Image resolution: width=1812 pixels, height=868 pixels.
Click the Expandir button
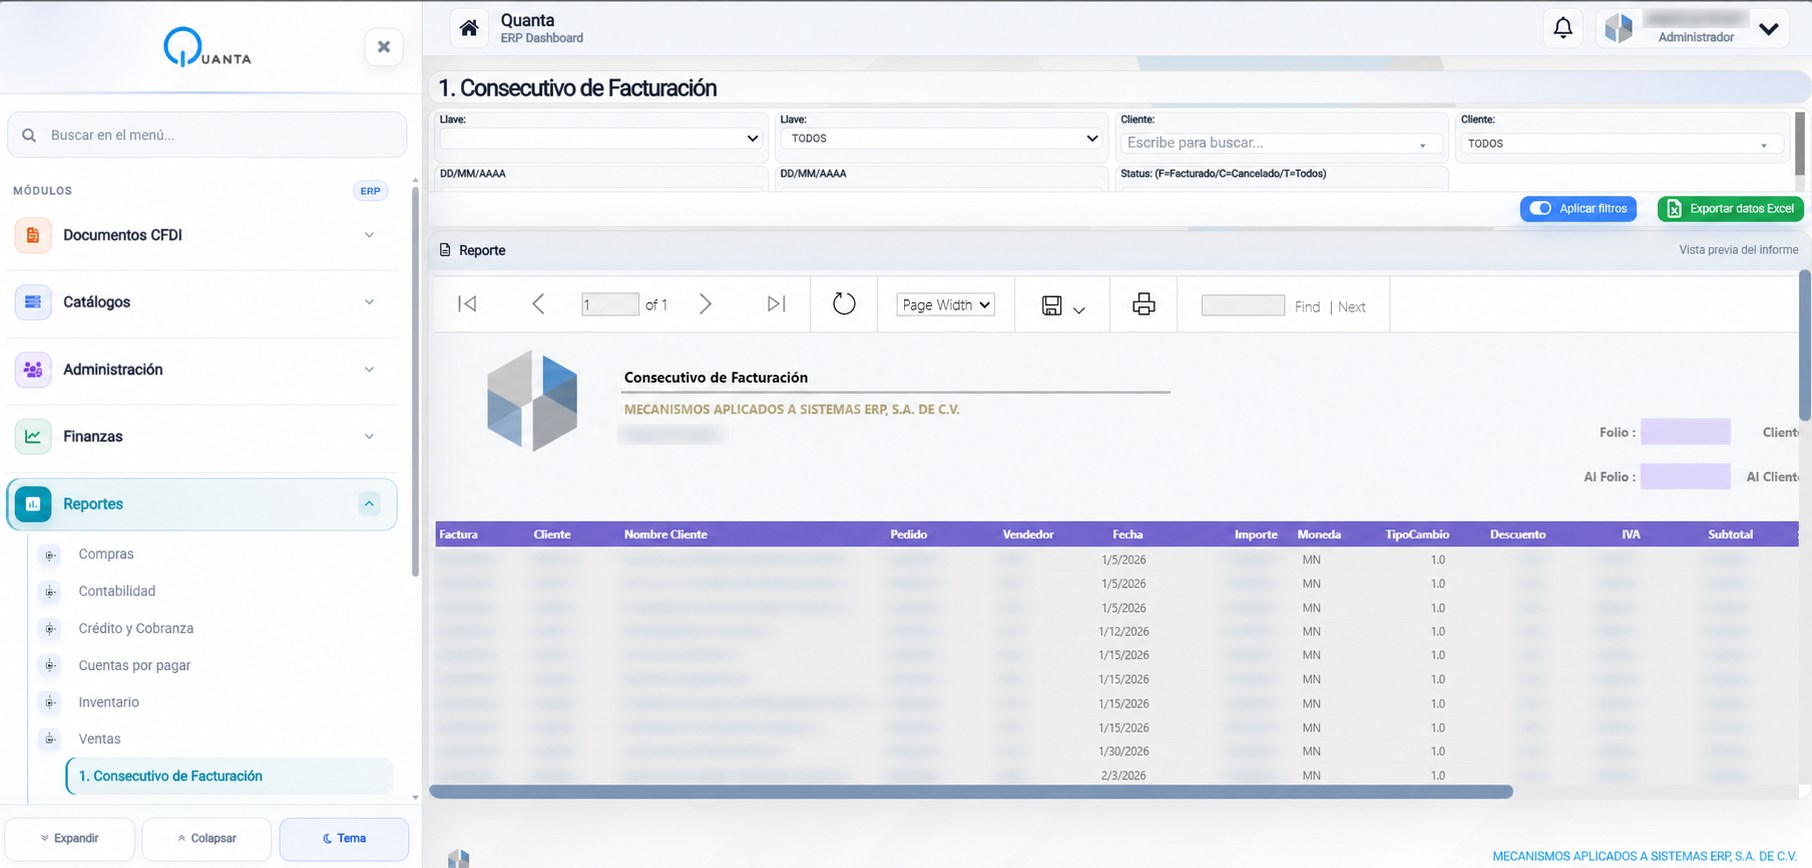coord(70,838)
